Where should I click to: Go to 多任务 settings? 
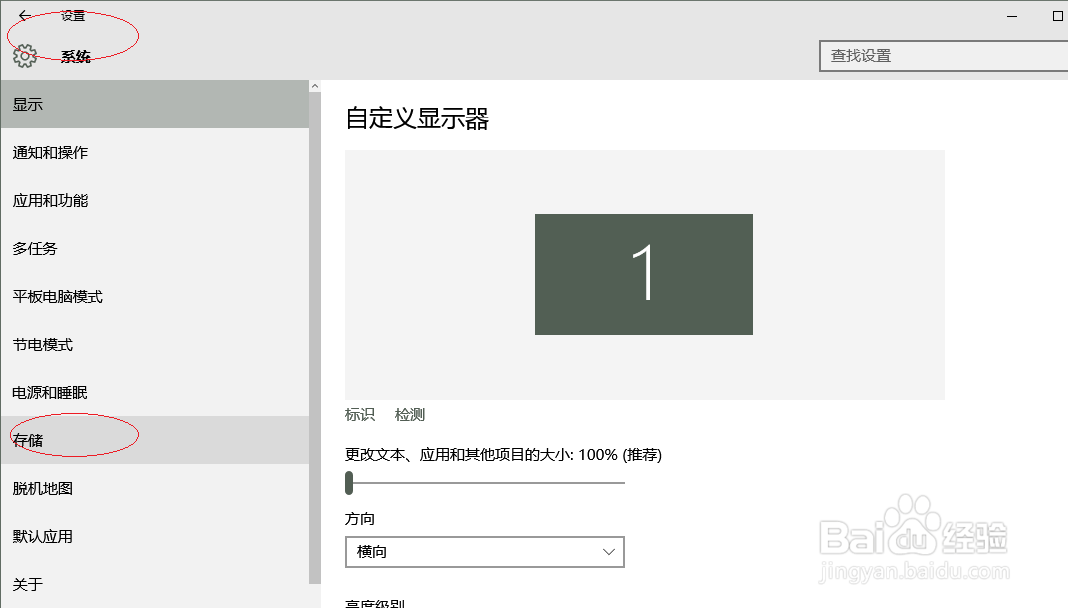(x=155, y=249)
